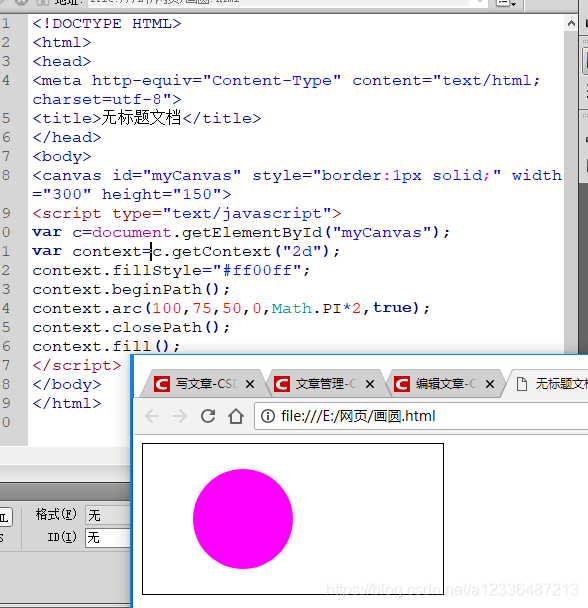Image resolution: width=588 pixels, height=608 pixels.
Task: Switch to the 文章管理 tab
Action: tap(325, 384)
